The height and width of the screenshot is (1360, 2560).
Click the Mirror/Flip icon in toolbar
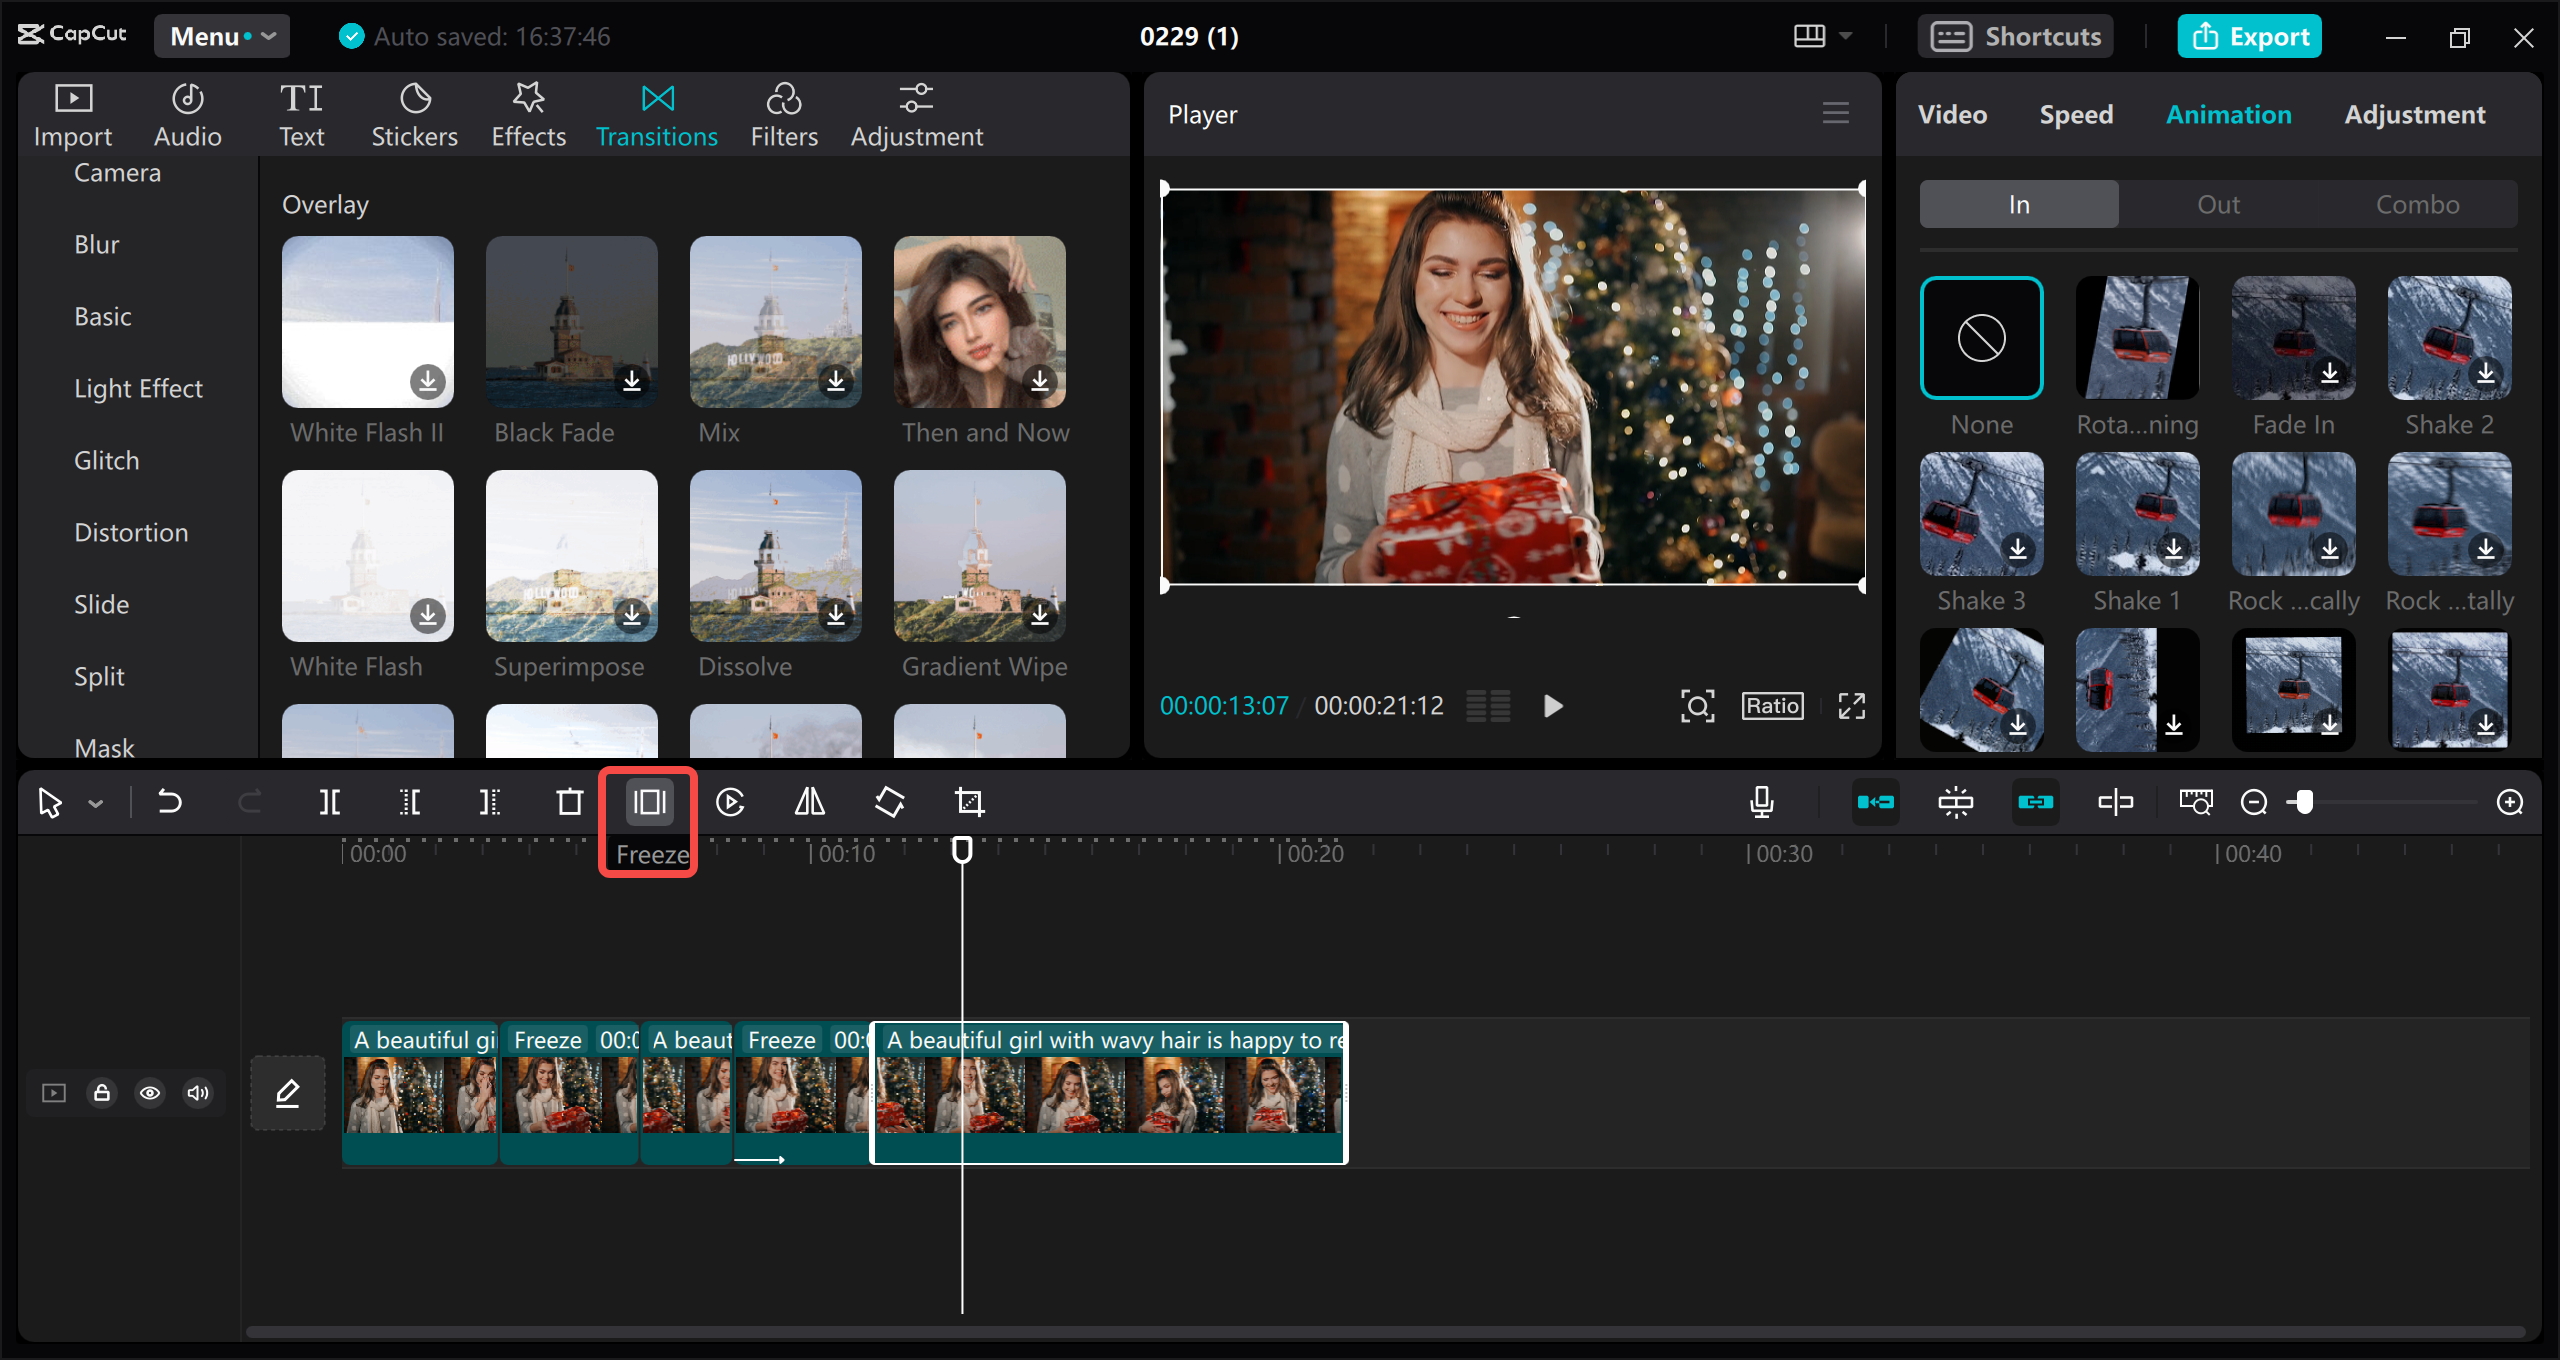809,803
